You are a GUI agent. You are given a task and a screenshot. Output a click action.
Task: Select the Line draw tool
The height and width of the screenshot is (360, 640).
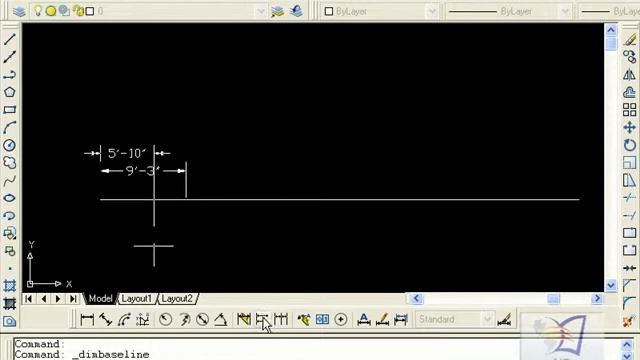[x=9, y=39]
